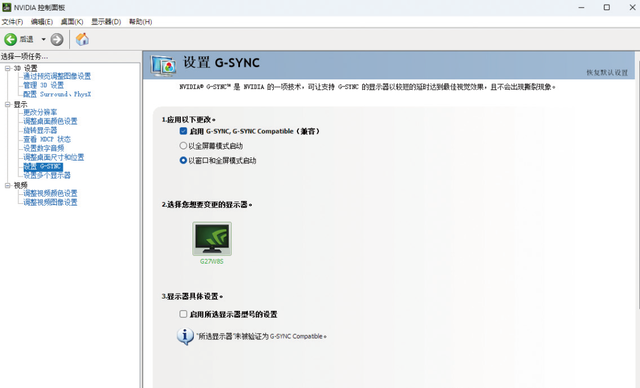Select the G27W8S monitor thumbnail
Screen dimensions: 640x388
click(x=212, y=239)
